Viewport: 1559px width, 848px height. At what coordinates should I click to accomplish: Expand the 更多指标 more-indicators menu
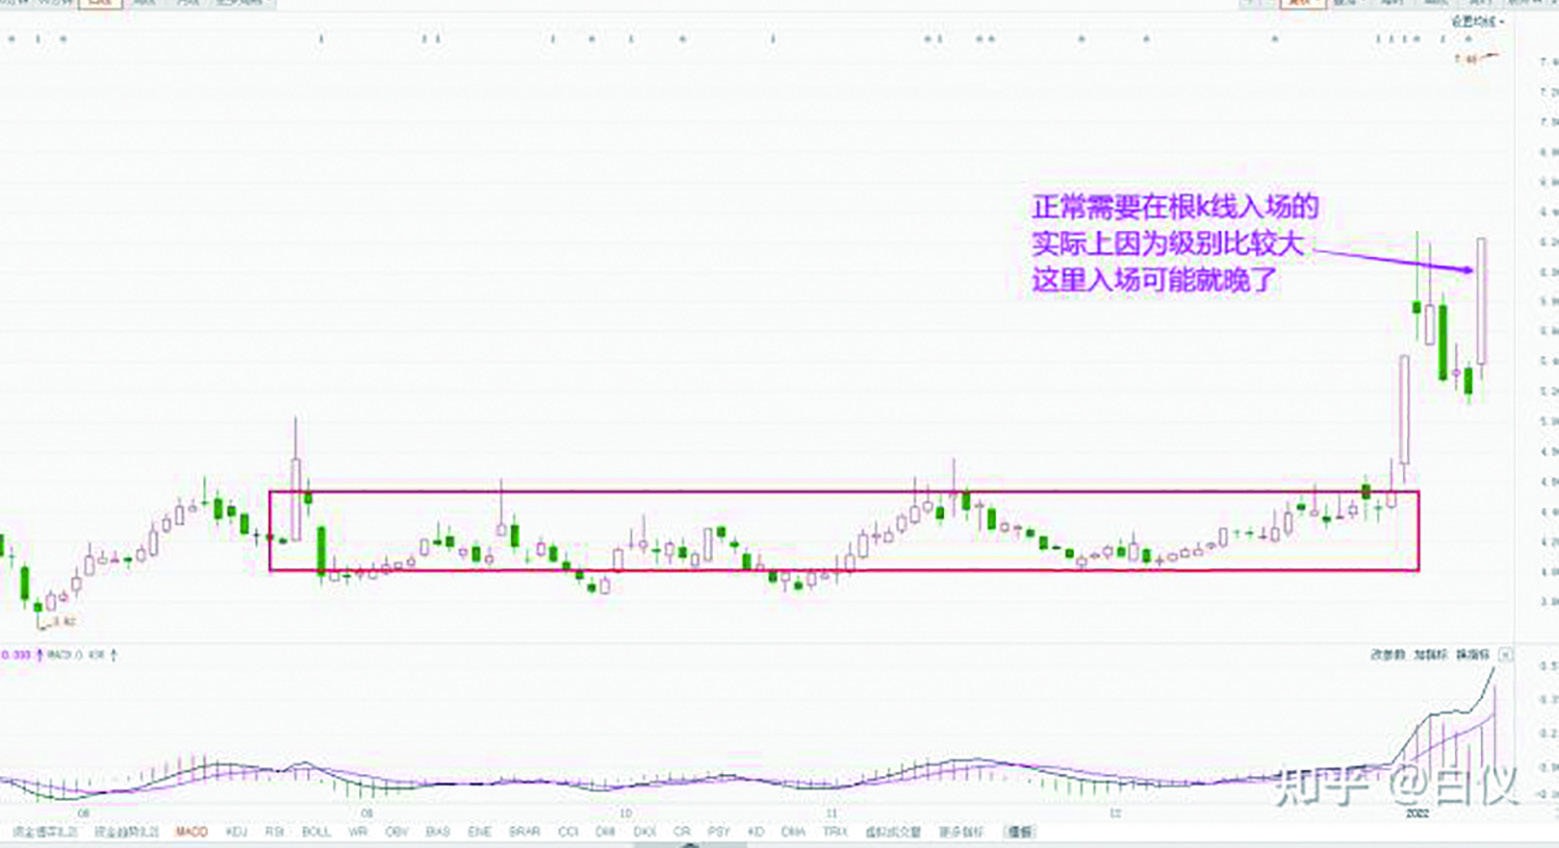960,831
